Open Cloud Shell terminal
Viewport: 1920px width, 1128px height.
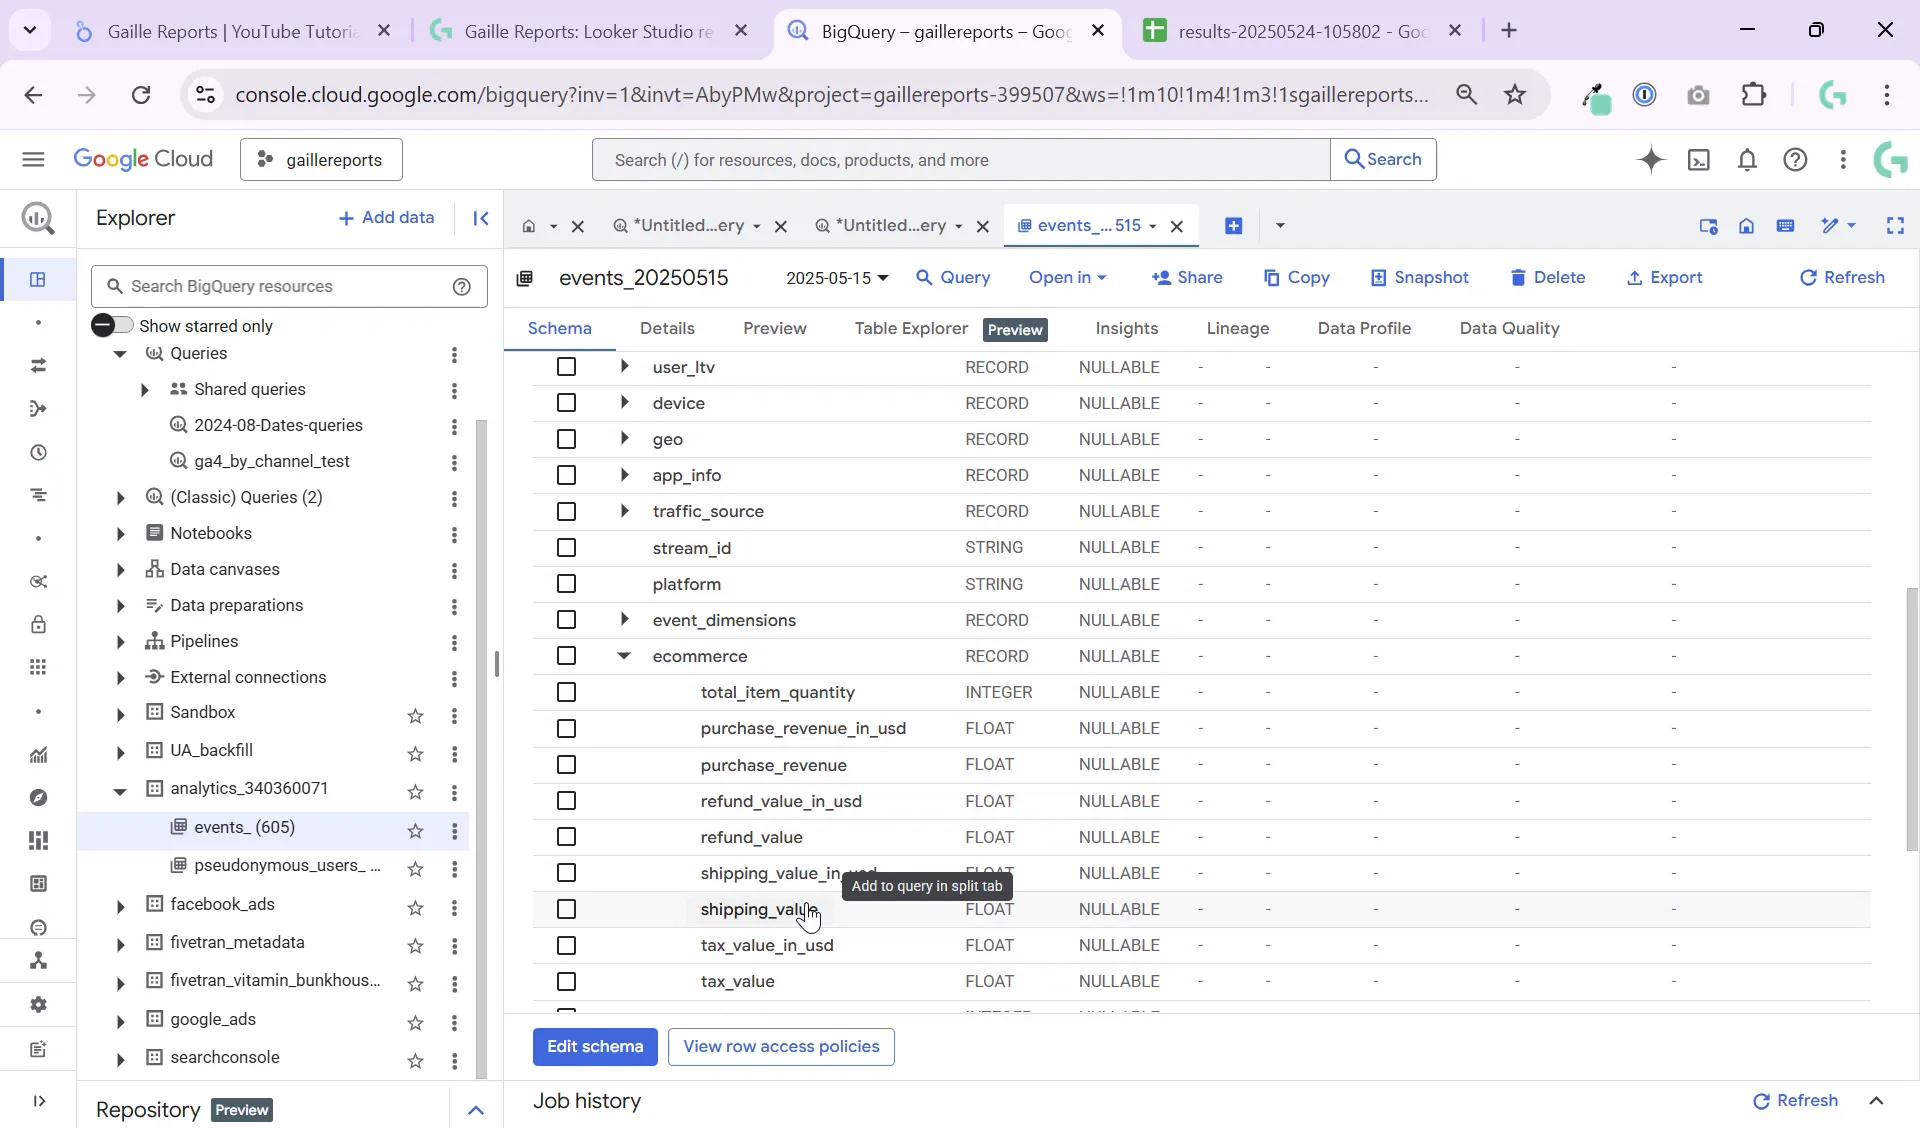pos(1700,160)
